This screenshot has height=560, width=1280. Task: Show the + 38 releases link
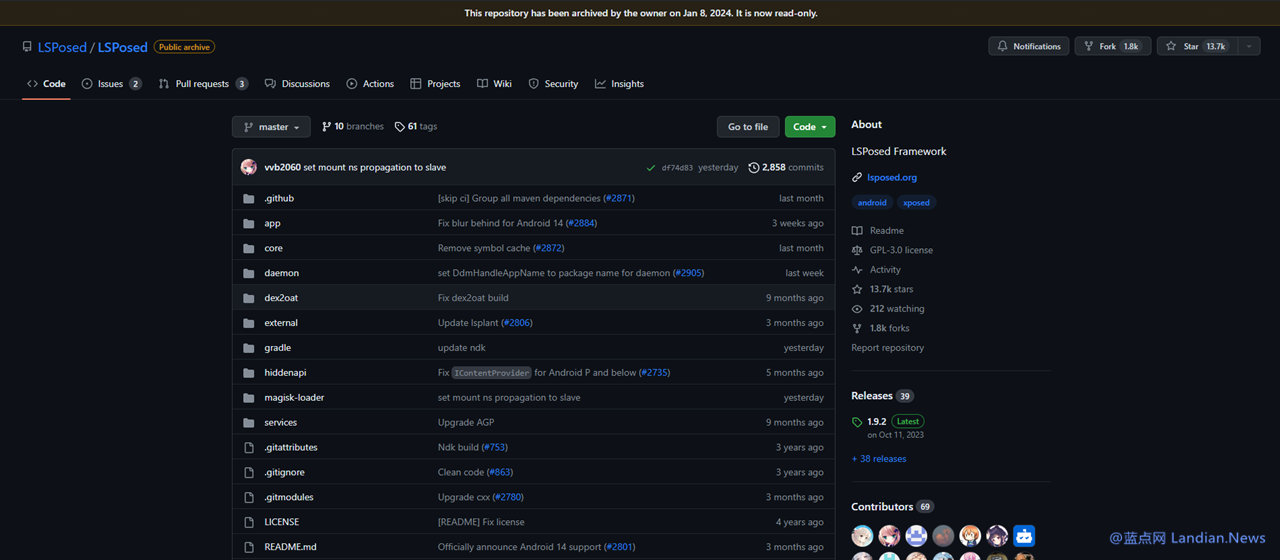879,459
